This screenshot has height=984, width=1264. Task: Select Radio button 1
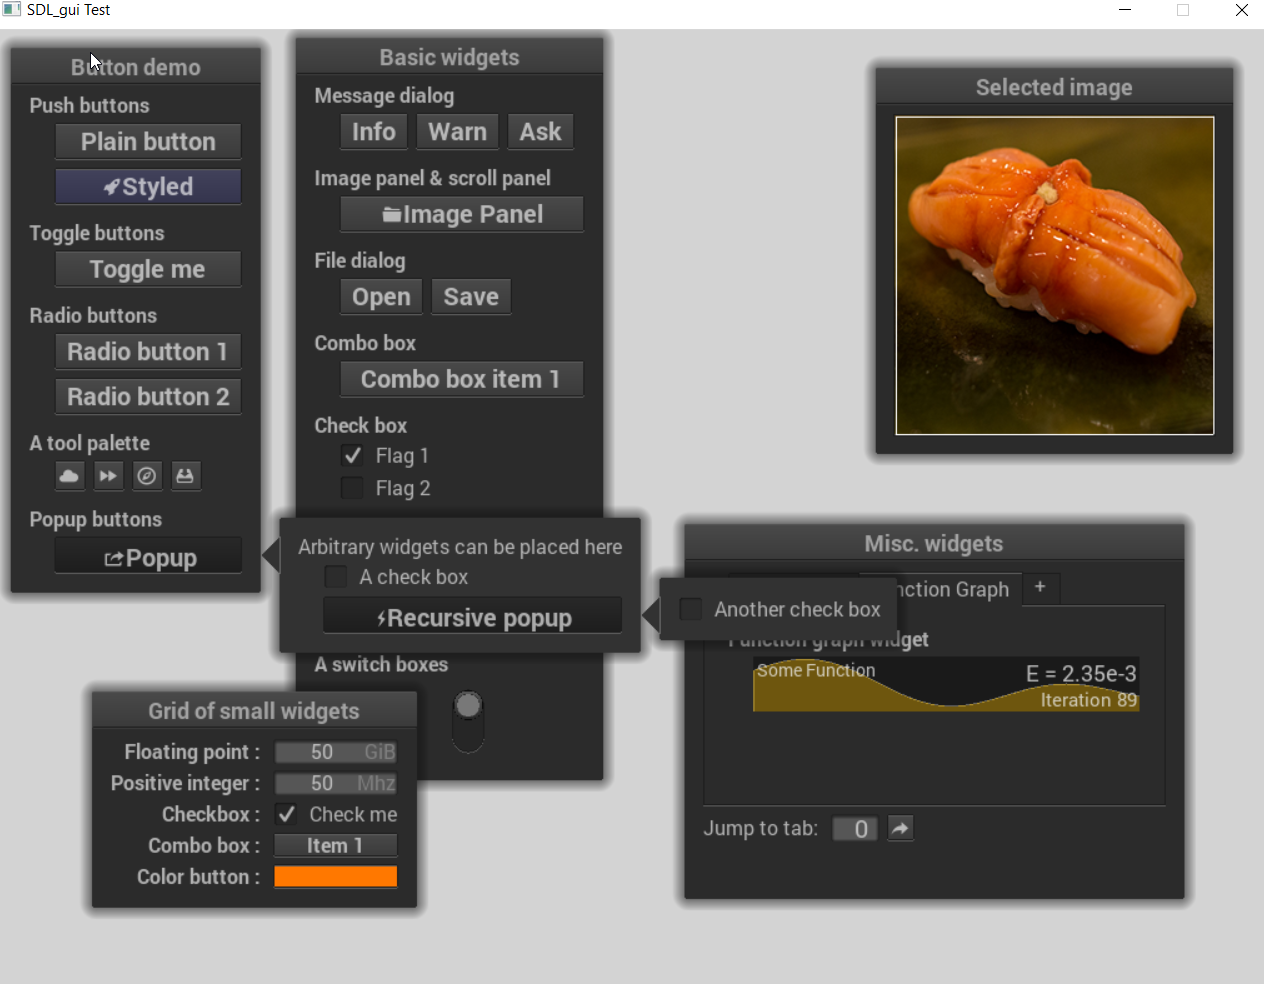[148, 351]
